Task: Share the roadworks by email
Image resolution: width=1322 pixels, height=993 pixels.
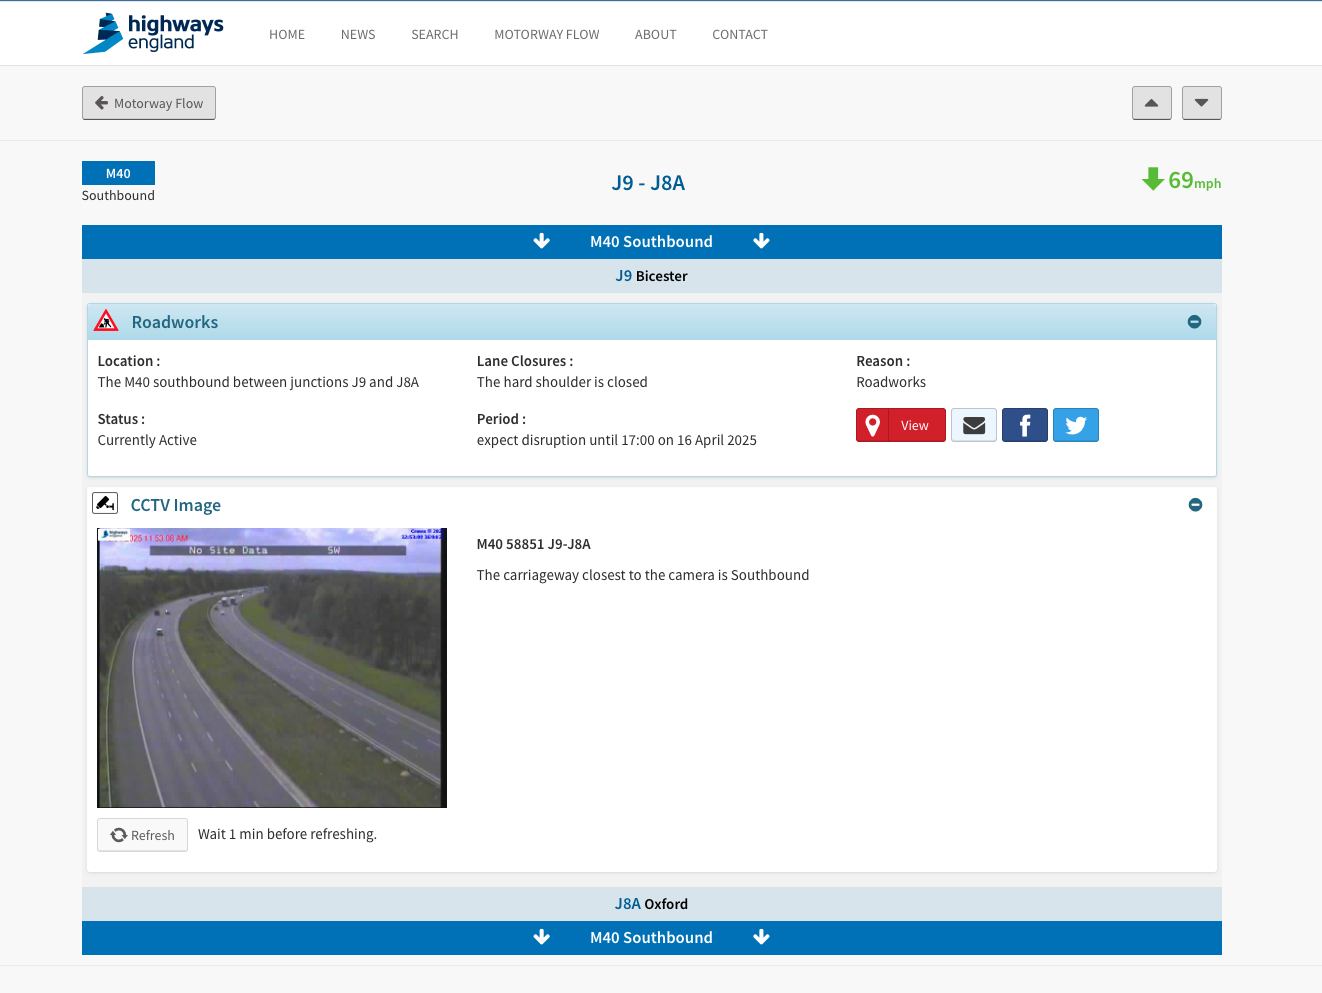Action: point(974,425)
